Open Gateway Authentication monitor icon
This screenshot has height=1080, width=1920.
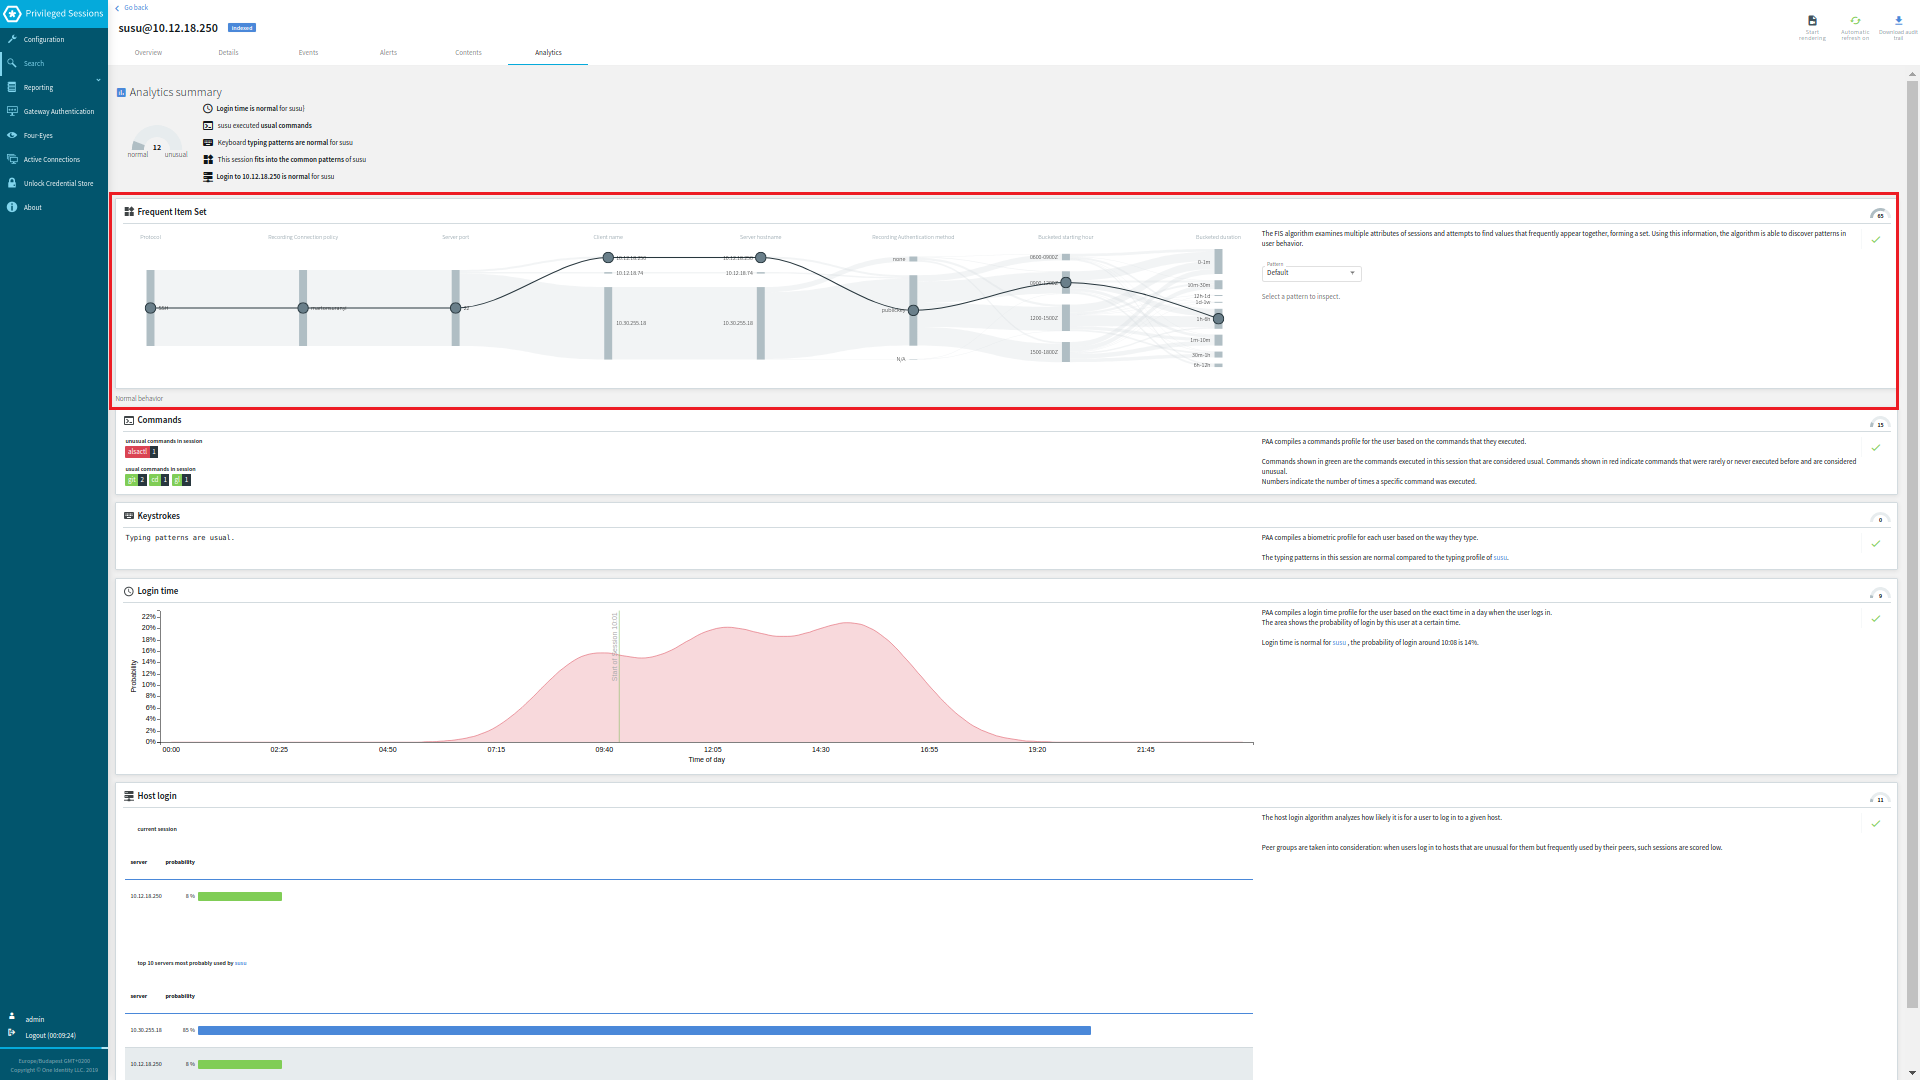click(x=12, y=111)
